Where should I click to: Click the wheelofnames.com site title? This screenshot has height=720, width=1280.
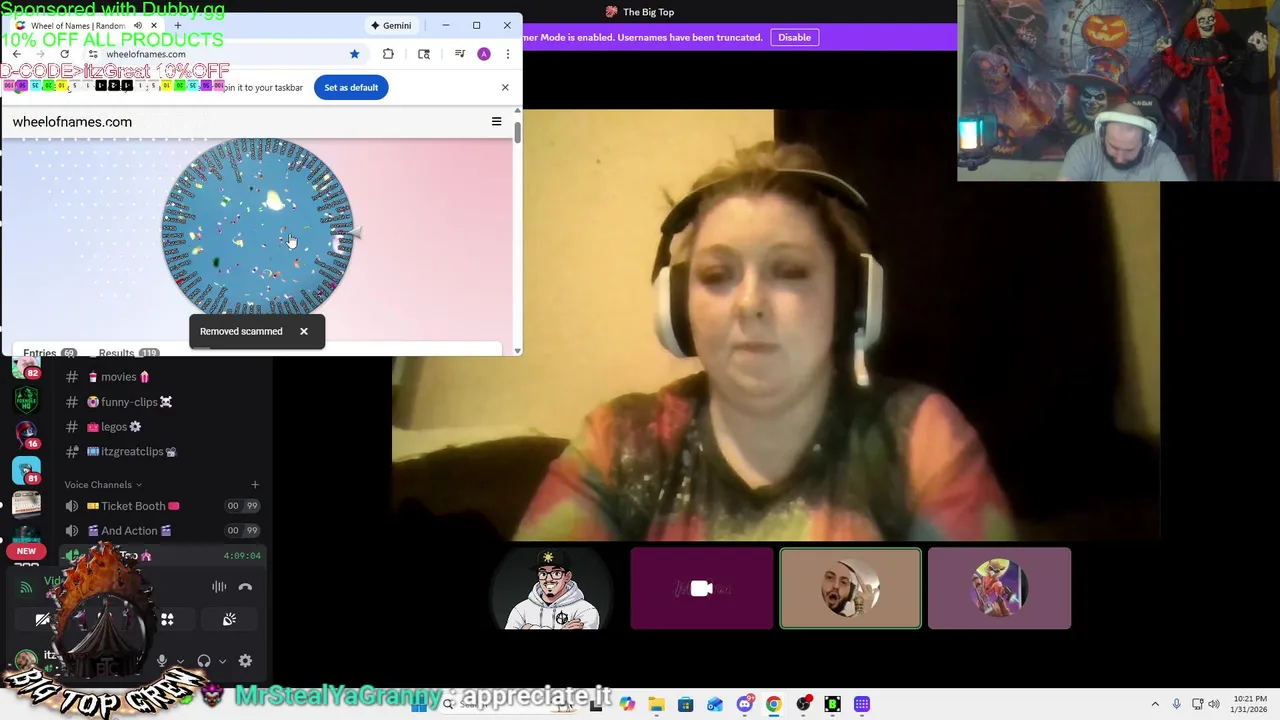point(72,122)
